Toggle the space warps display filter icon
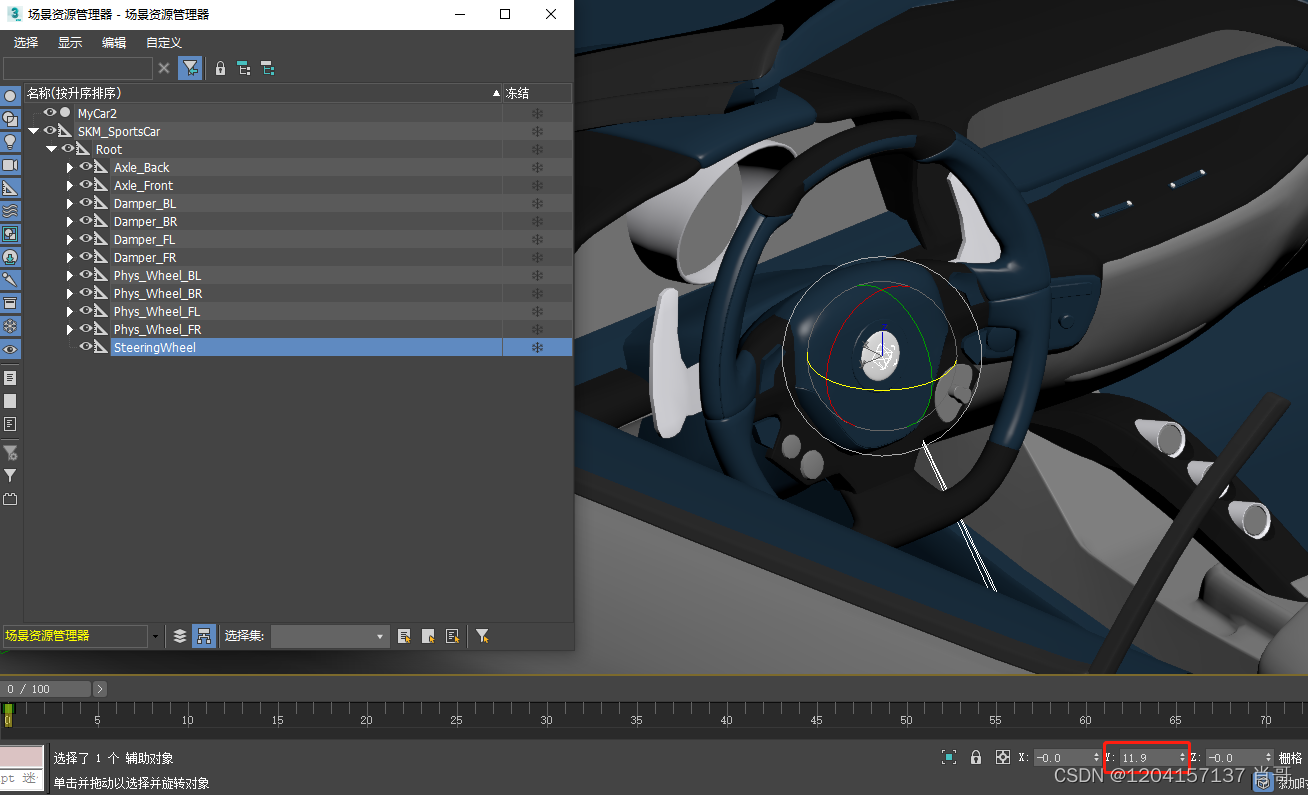The image size is (1308, 795). (10, 211)
